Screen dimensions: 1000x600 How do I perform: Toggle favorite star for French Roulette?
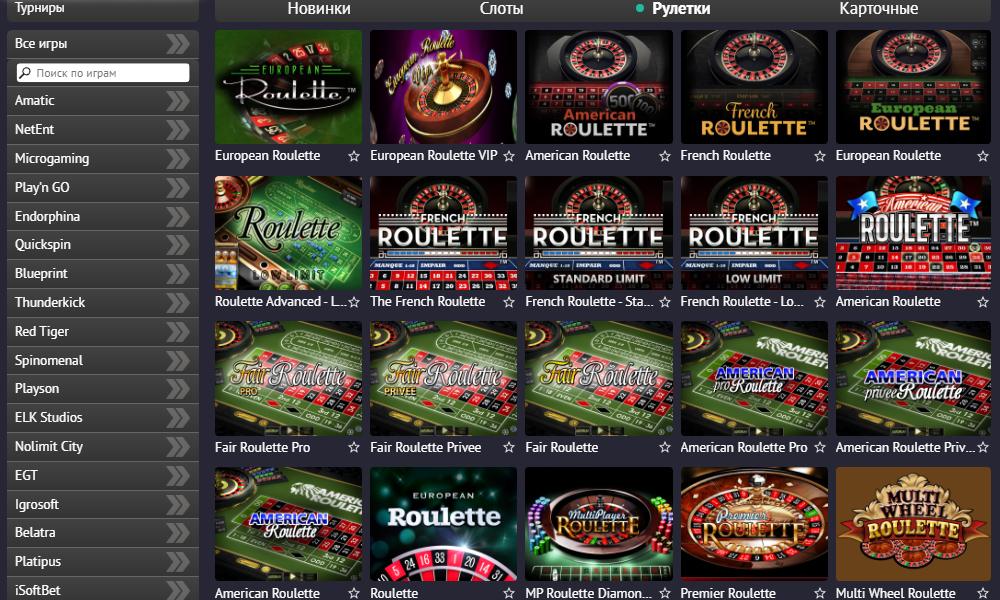coord(820,156)
